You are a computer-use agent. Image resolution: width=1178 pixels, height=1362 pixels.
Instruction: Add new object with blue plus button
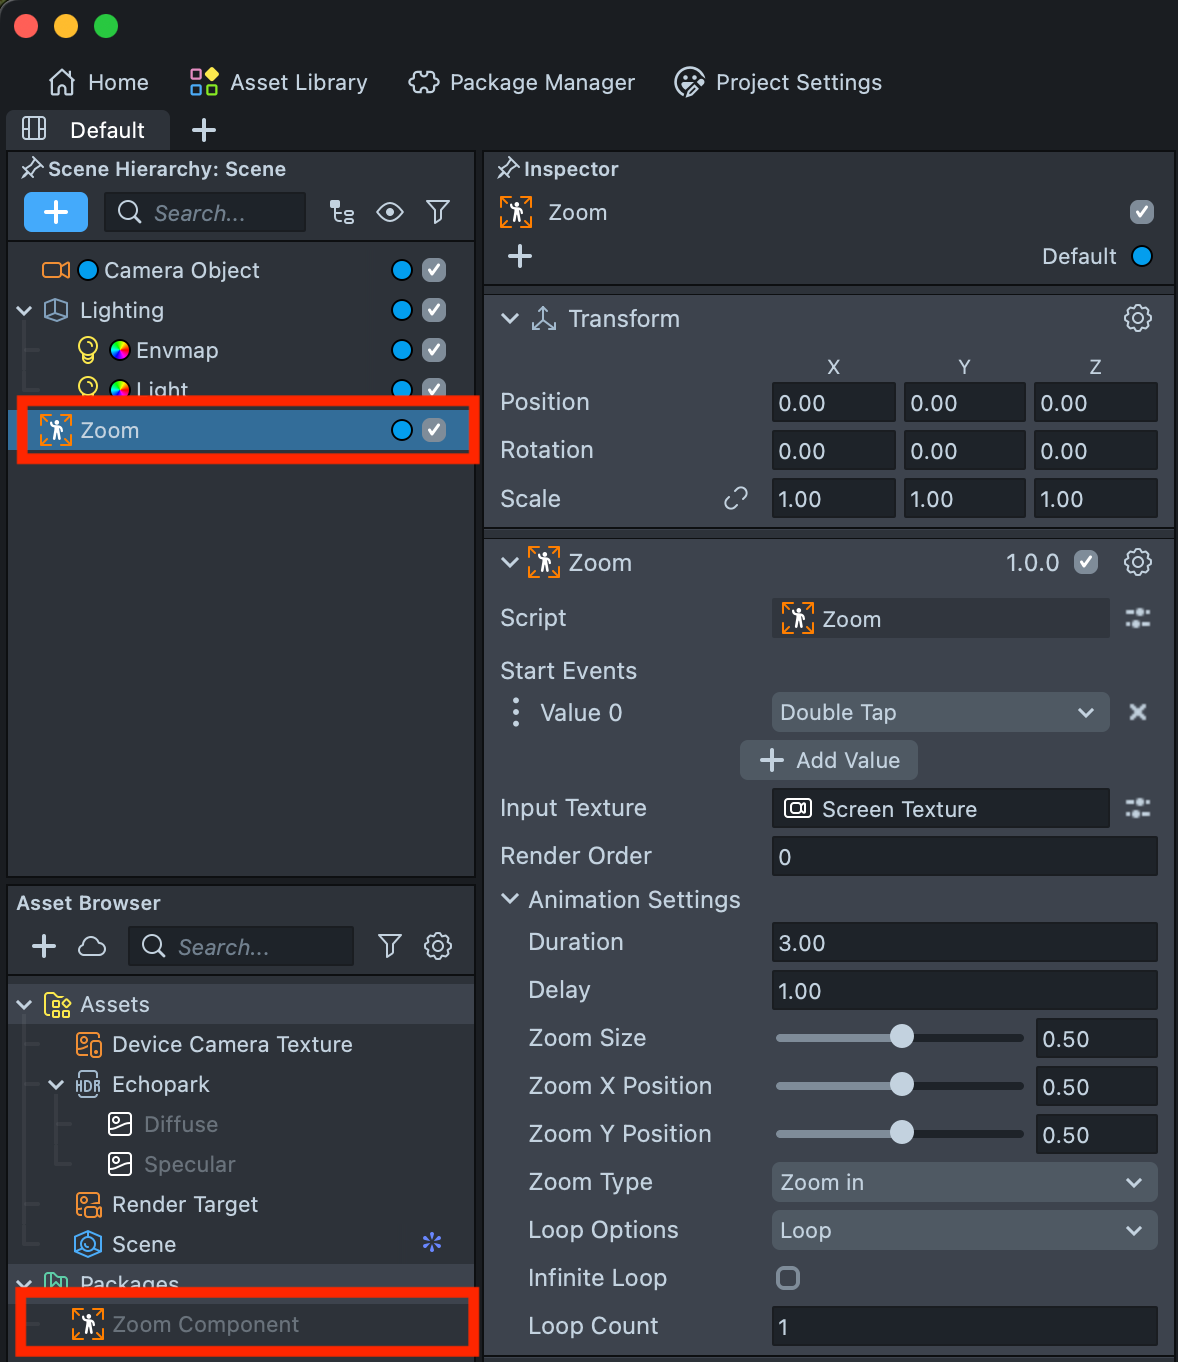56,212
